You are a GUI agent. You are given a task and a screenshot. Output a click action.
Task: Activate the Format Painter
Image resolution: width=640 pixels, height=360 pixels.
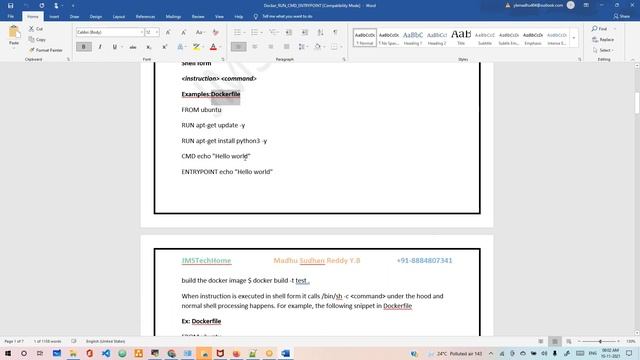(46, 50)
